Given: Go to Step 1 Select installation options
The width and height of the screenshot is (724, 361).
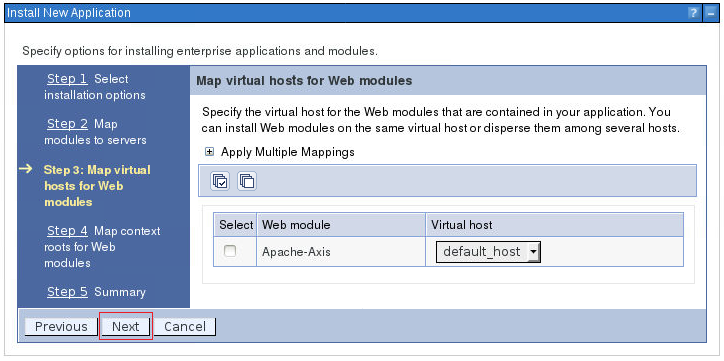Looking at the screenshot, I should click(x=67, y=79).
